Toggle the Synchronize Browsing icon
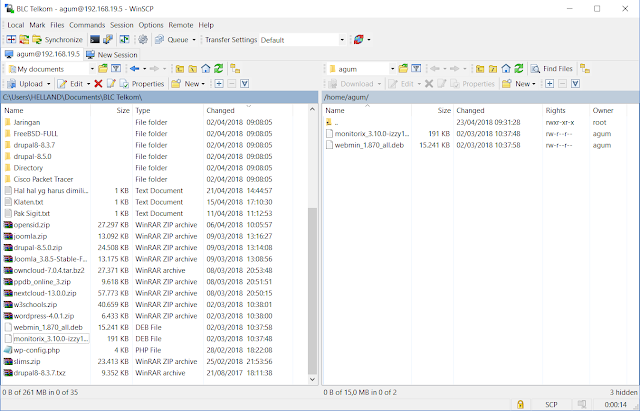The width and height of the screenshot is (640, 411). 124,40
